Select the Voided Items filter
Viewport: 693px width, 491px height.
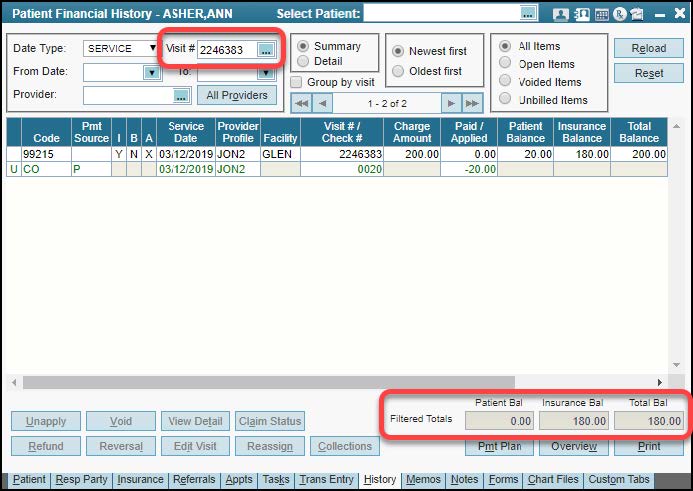pos(505,82)
